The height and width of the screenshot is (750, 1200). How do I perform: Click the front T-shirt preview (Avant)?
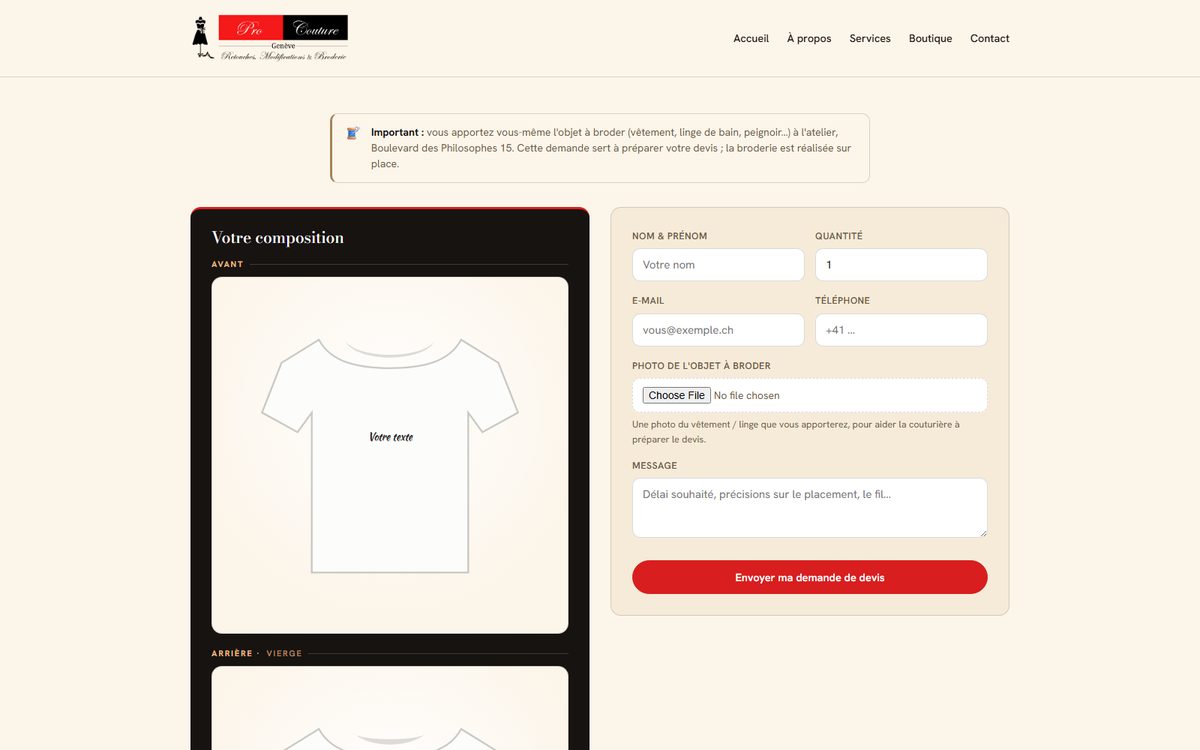click(x=390, y=455)
